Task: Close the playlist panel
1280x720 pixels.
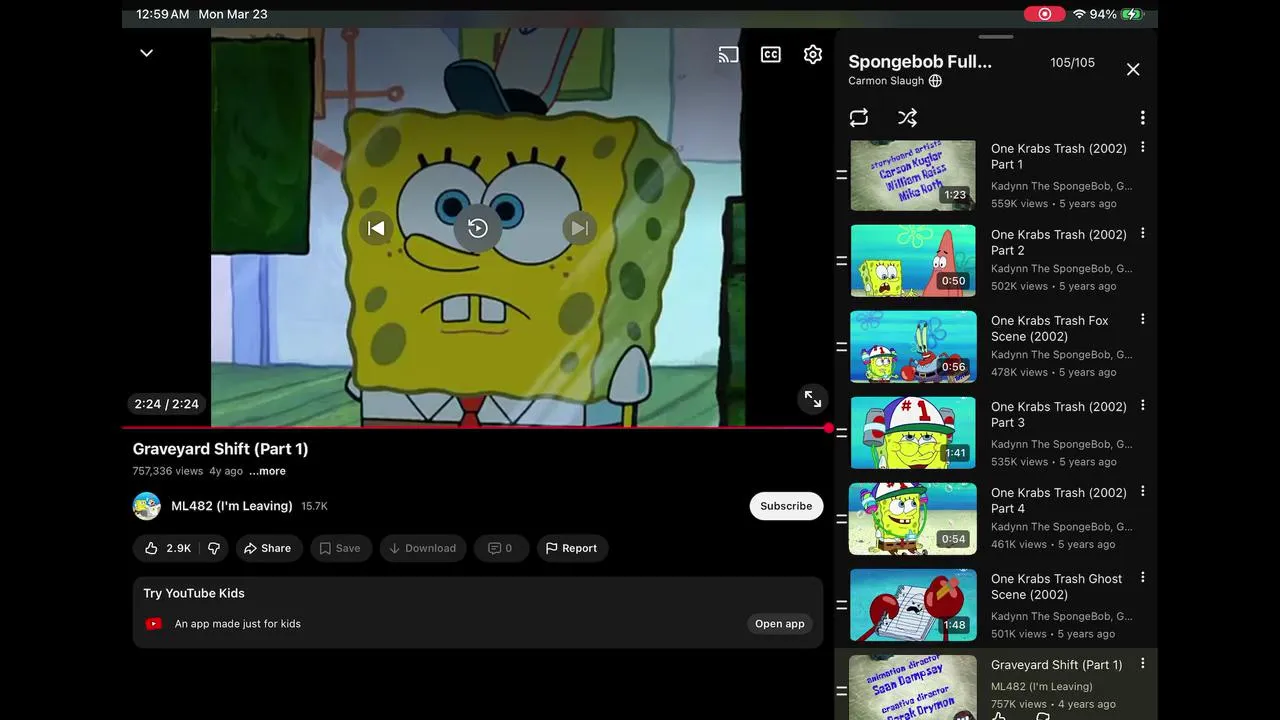Action: tap(1133, 69)
